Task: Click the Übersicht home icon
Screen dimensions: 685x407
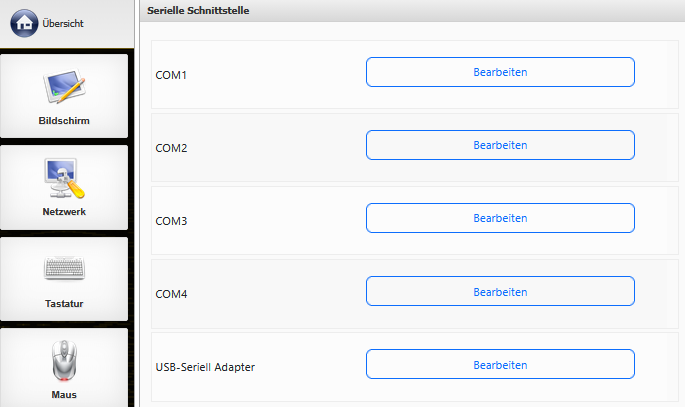Action: [25, 22]
